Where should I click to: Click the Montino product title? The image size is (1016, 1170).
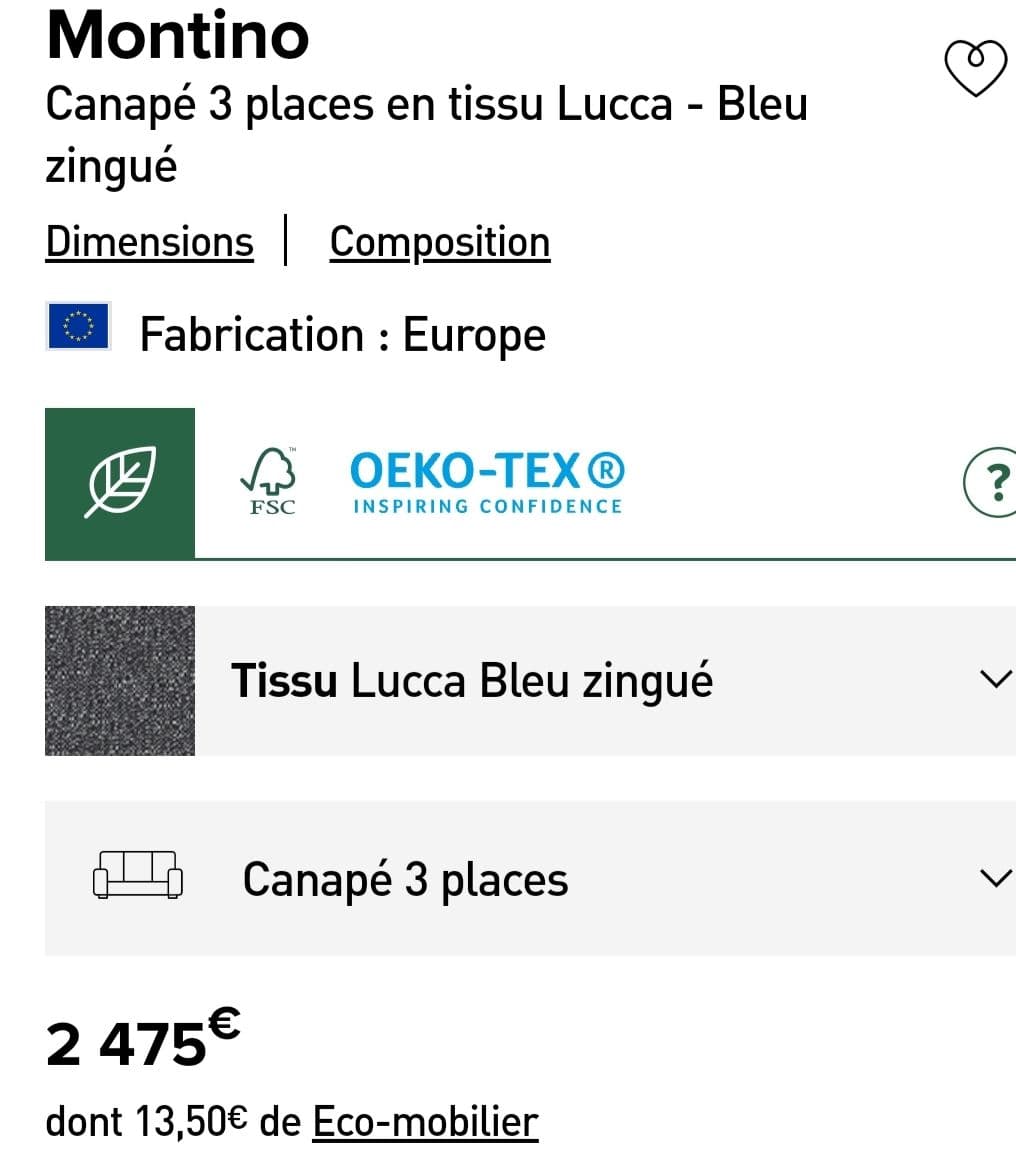178,36
